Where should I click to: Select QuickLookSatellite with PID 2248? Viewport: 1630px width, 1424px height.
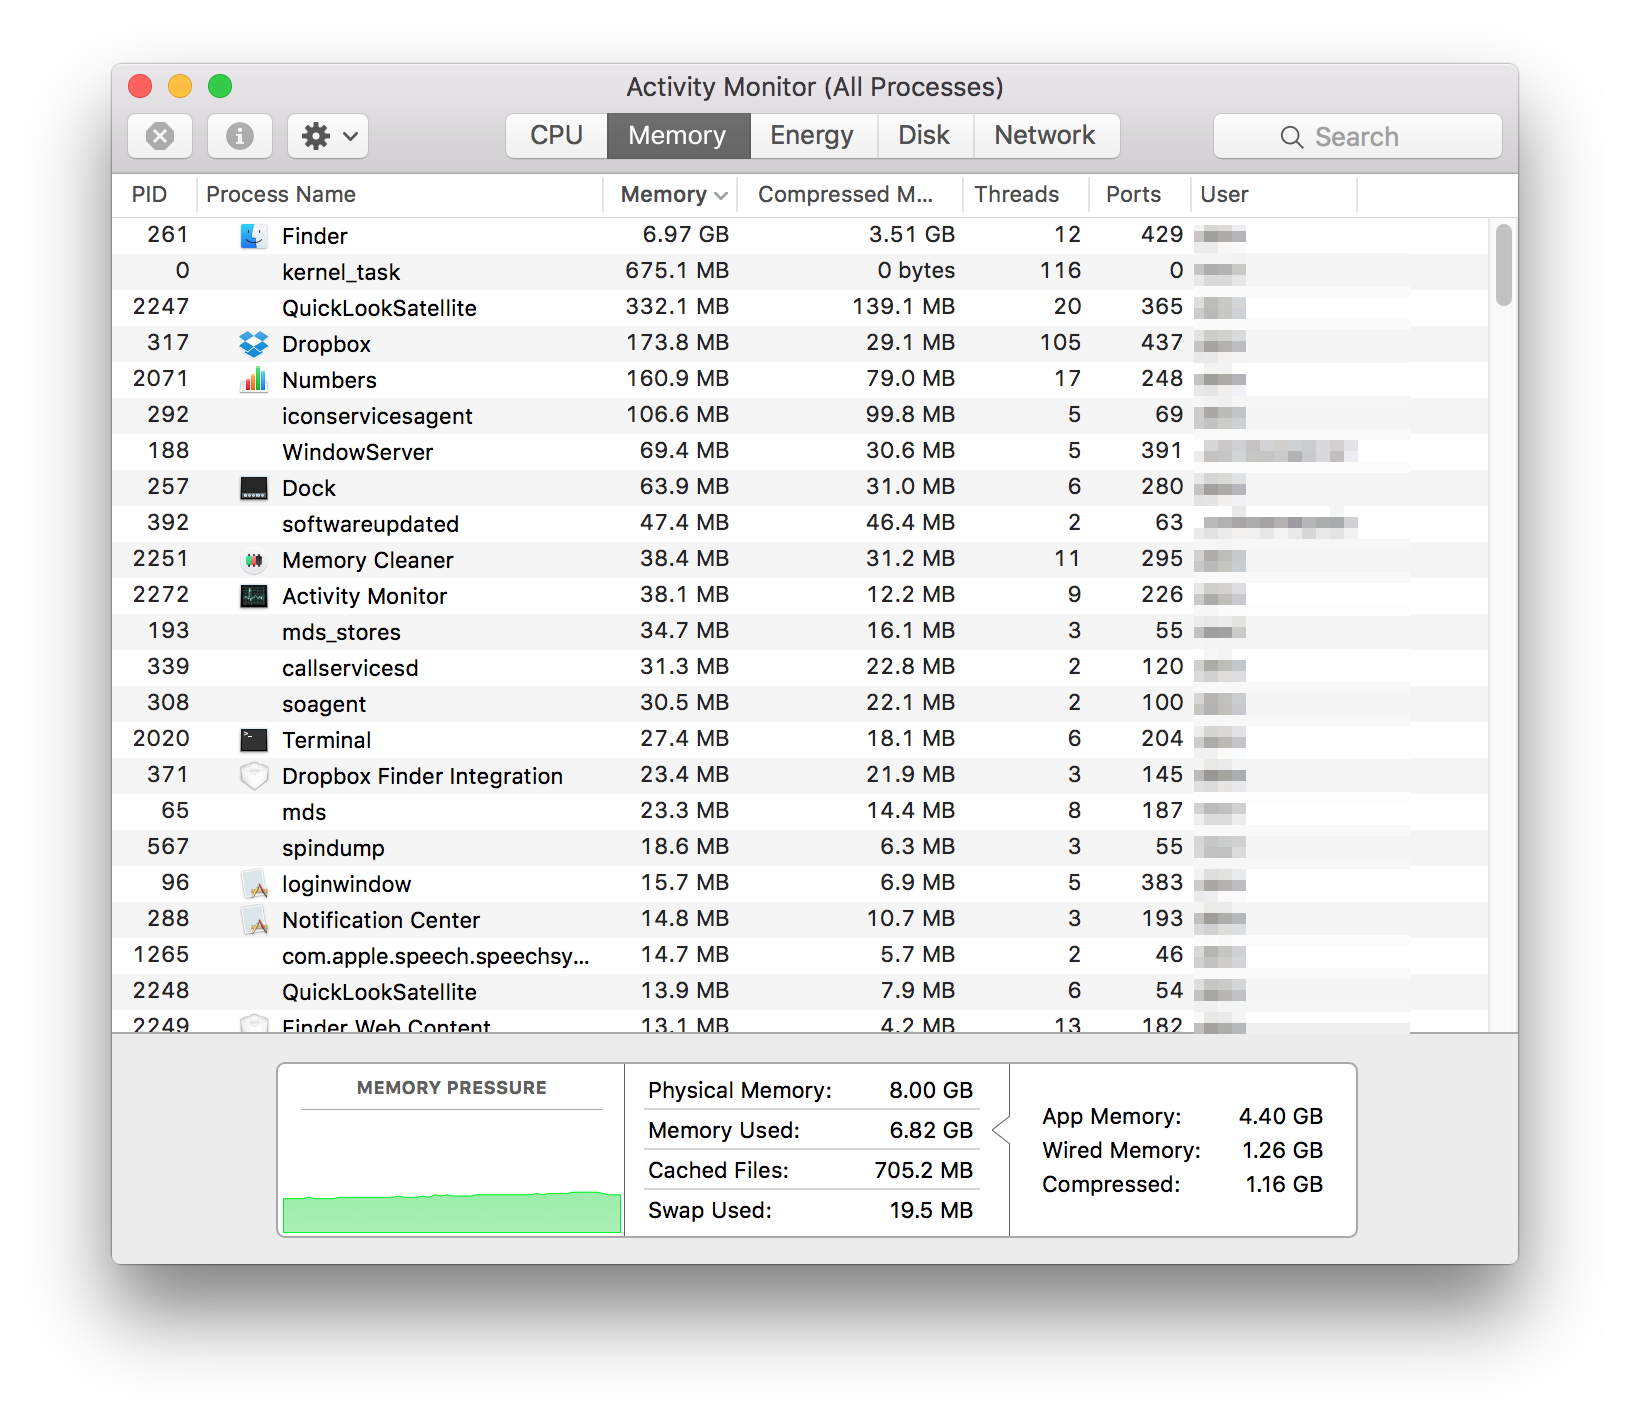800,992
